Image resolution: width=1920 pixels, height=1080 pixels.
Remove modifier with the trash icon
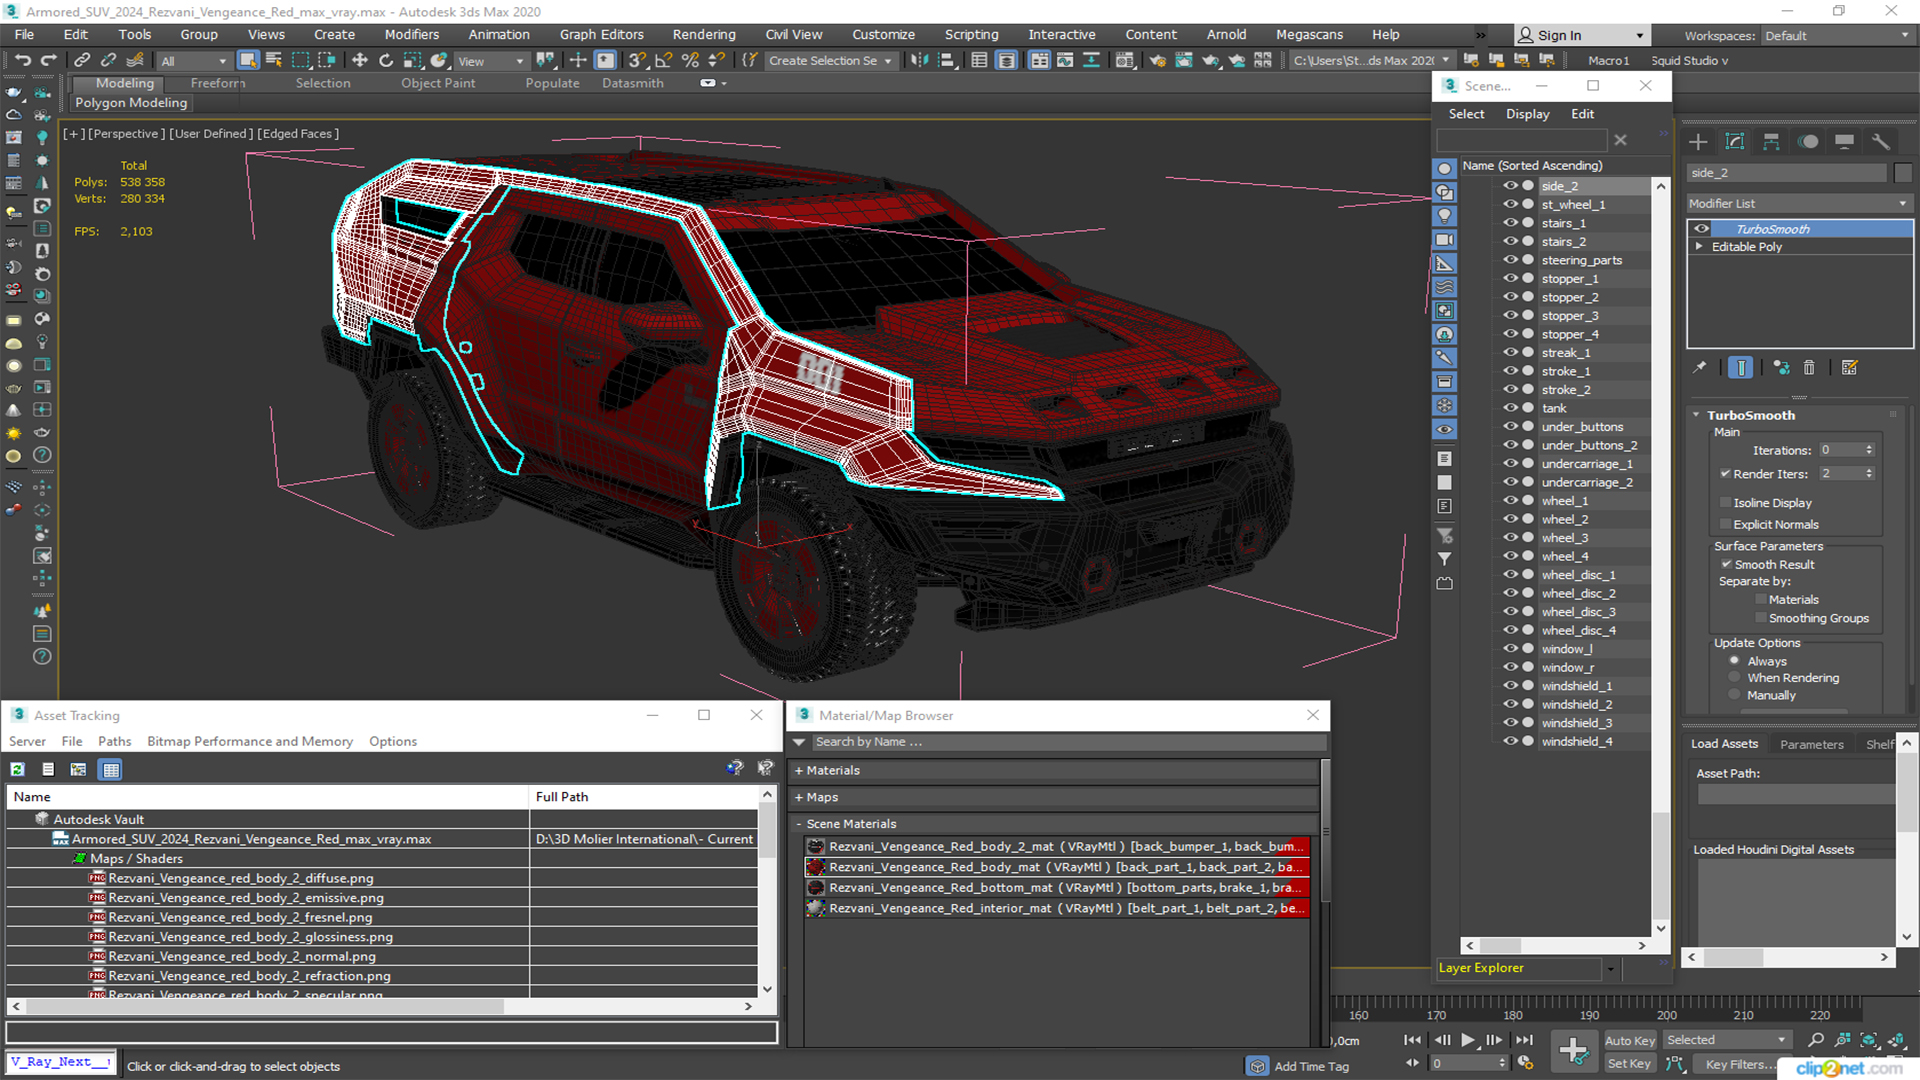(x=1809, y=368)
